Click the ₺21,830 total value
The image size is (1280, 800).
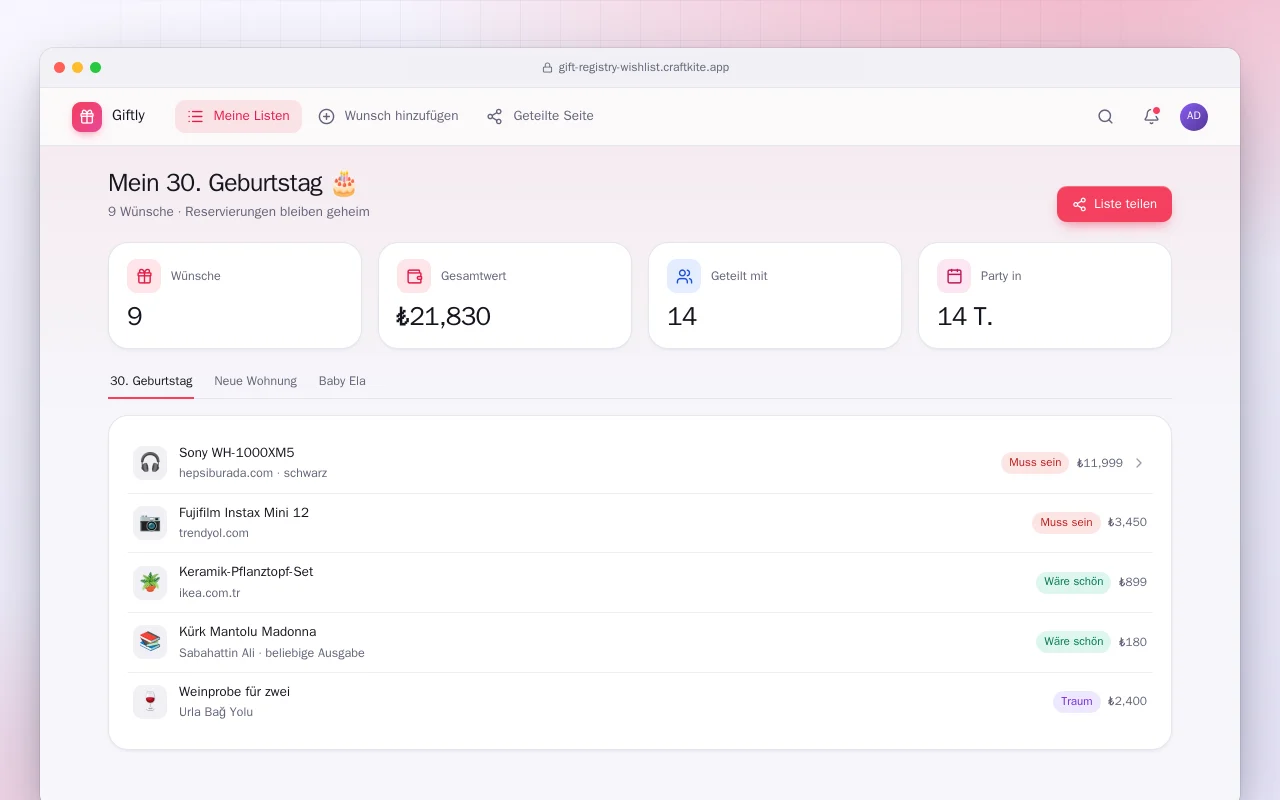tap(444, 317)
